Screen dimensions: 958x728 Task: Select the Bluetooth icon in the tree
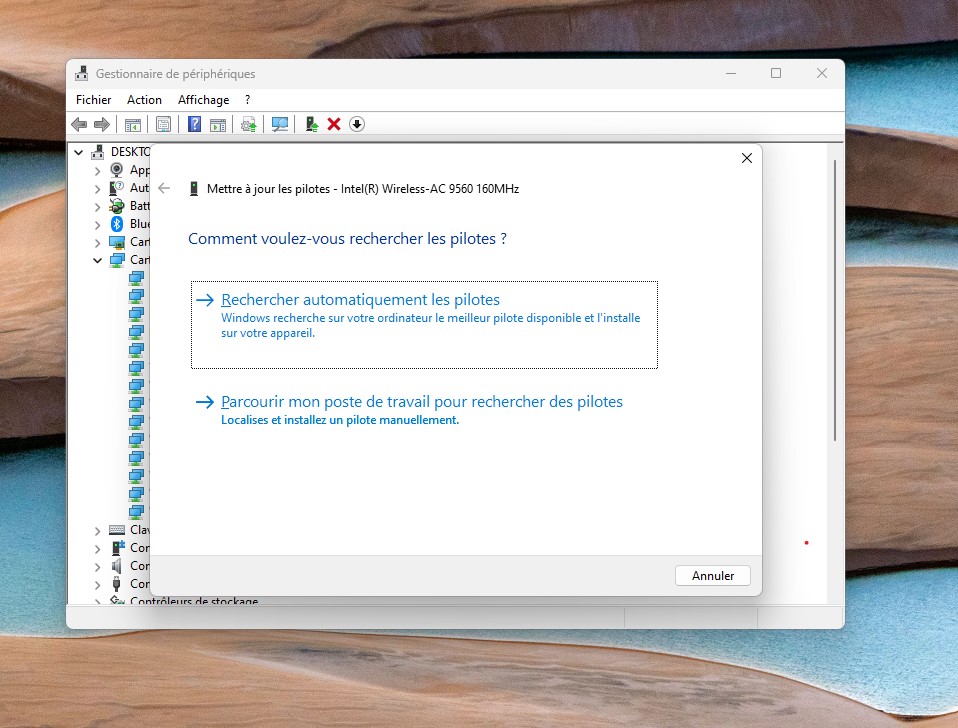coord(117,224)
